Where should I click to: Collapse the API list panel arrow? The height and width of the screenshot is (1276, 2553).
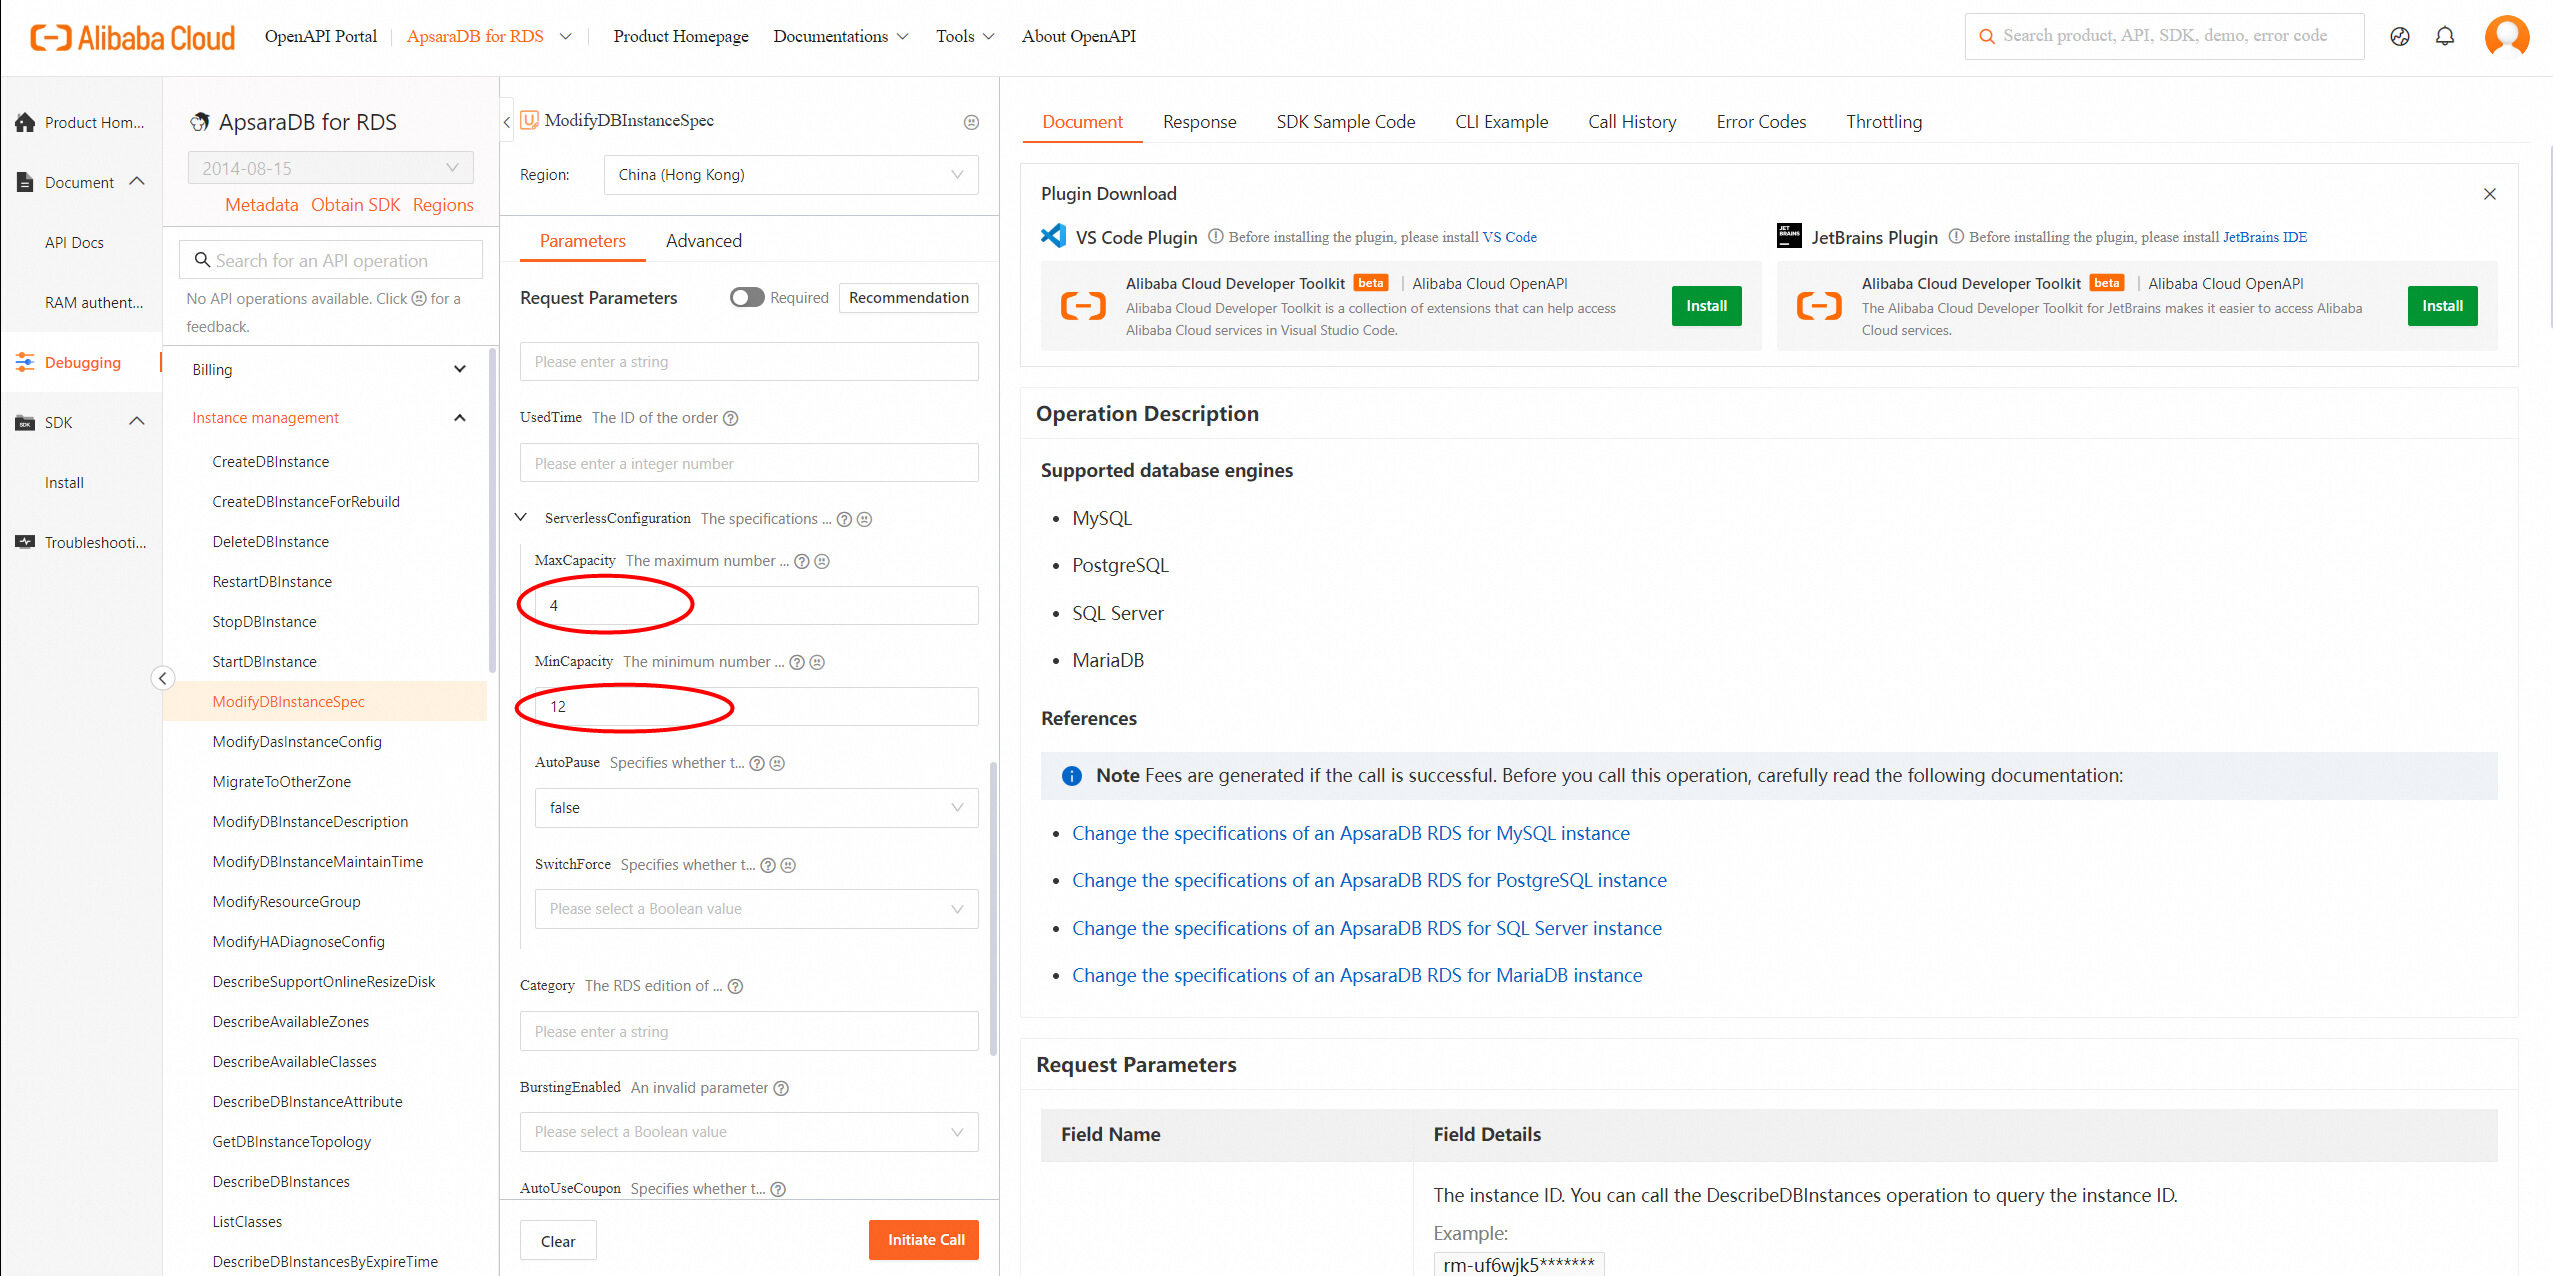coord(506,122)
